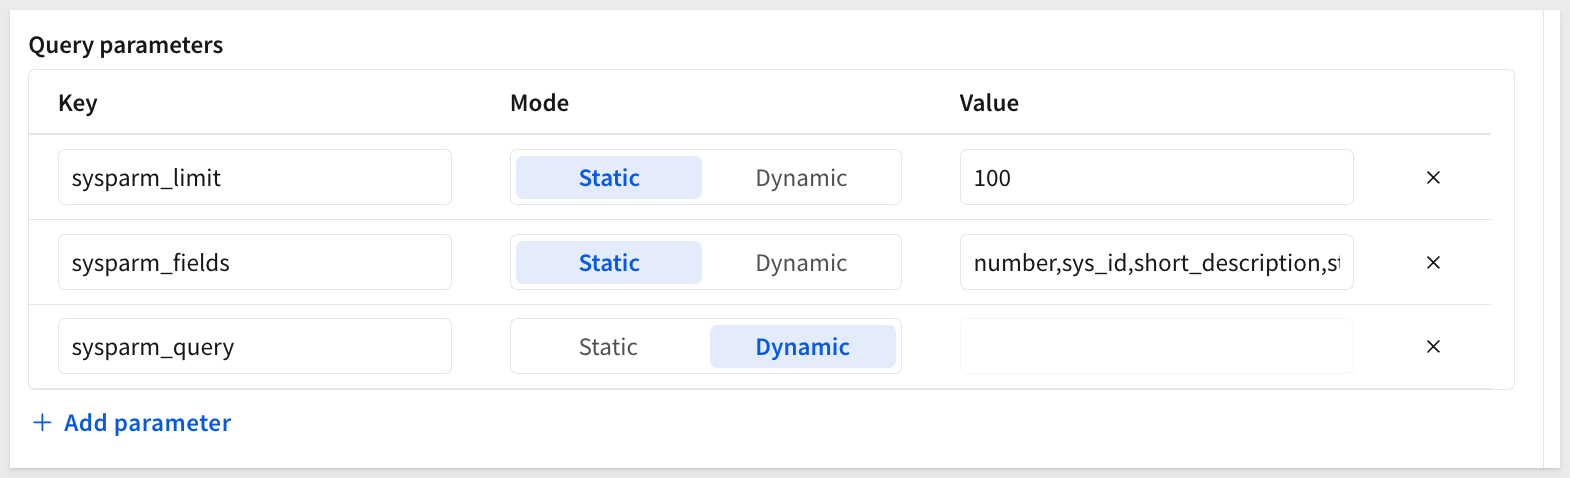Edit the sysparm_limit key field
Viewport: 1570px width, 478px height.
(x=254, y=177)
